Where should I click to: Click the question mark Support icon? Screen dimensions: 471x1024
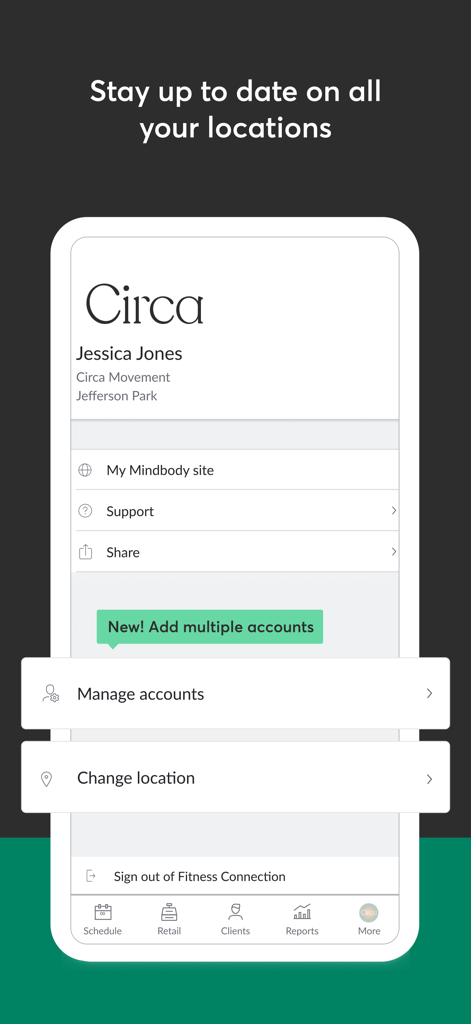85,511
